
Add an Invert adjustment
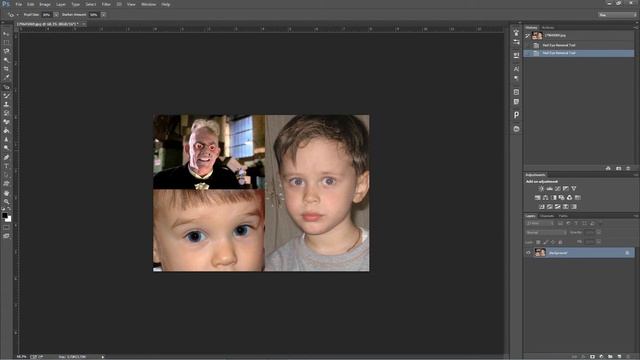[x=542, y=207]
